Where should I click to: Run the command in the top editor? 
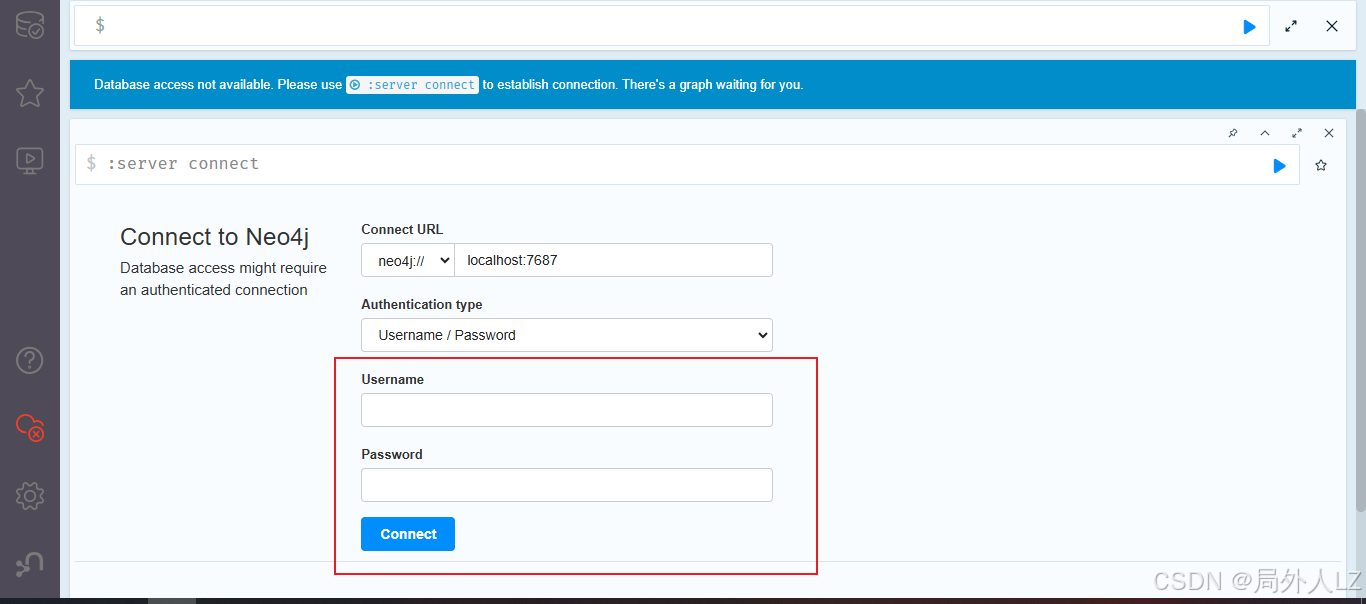coord(1249,27)
